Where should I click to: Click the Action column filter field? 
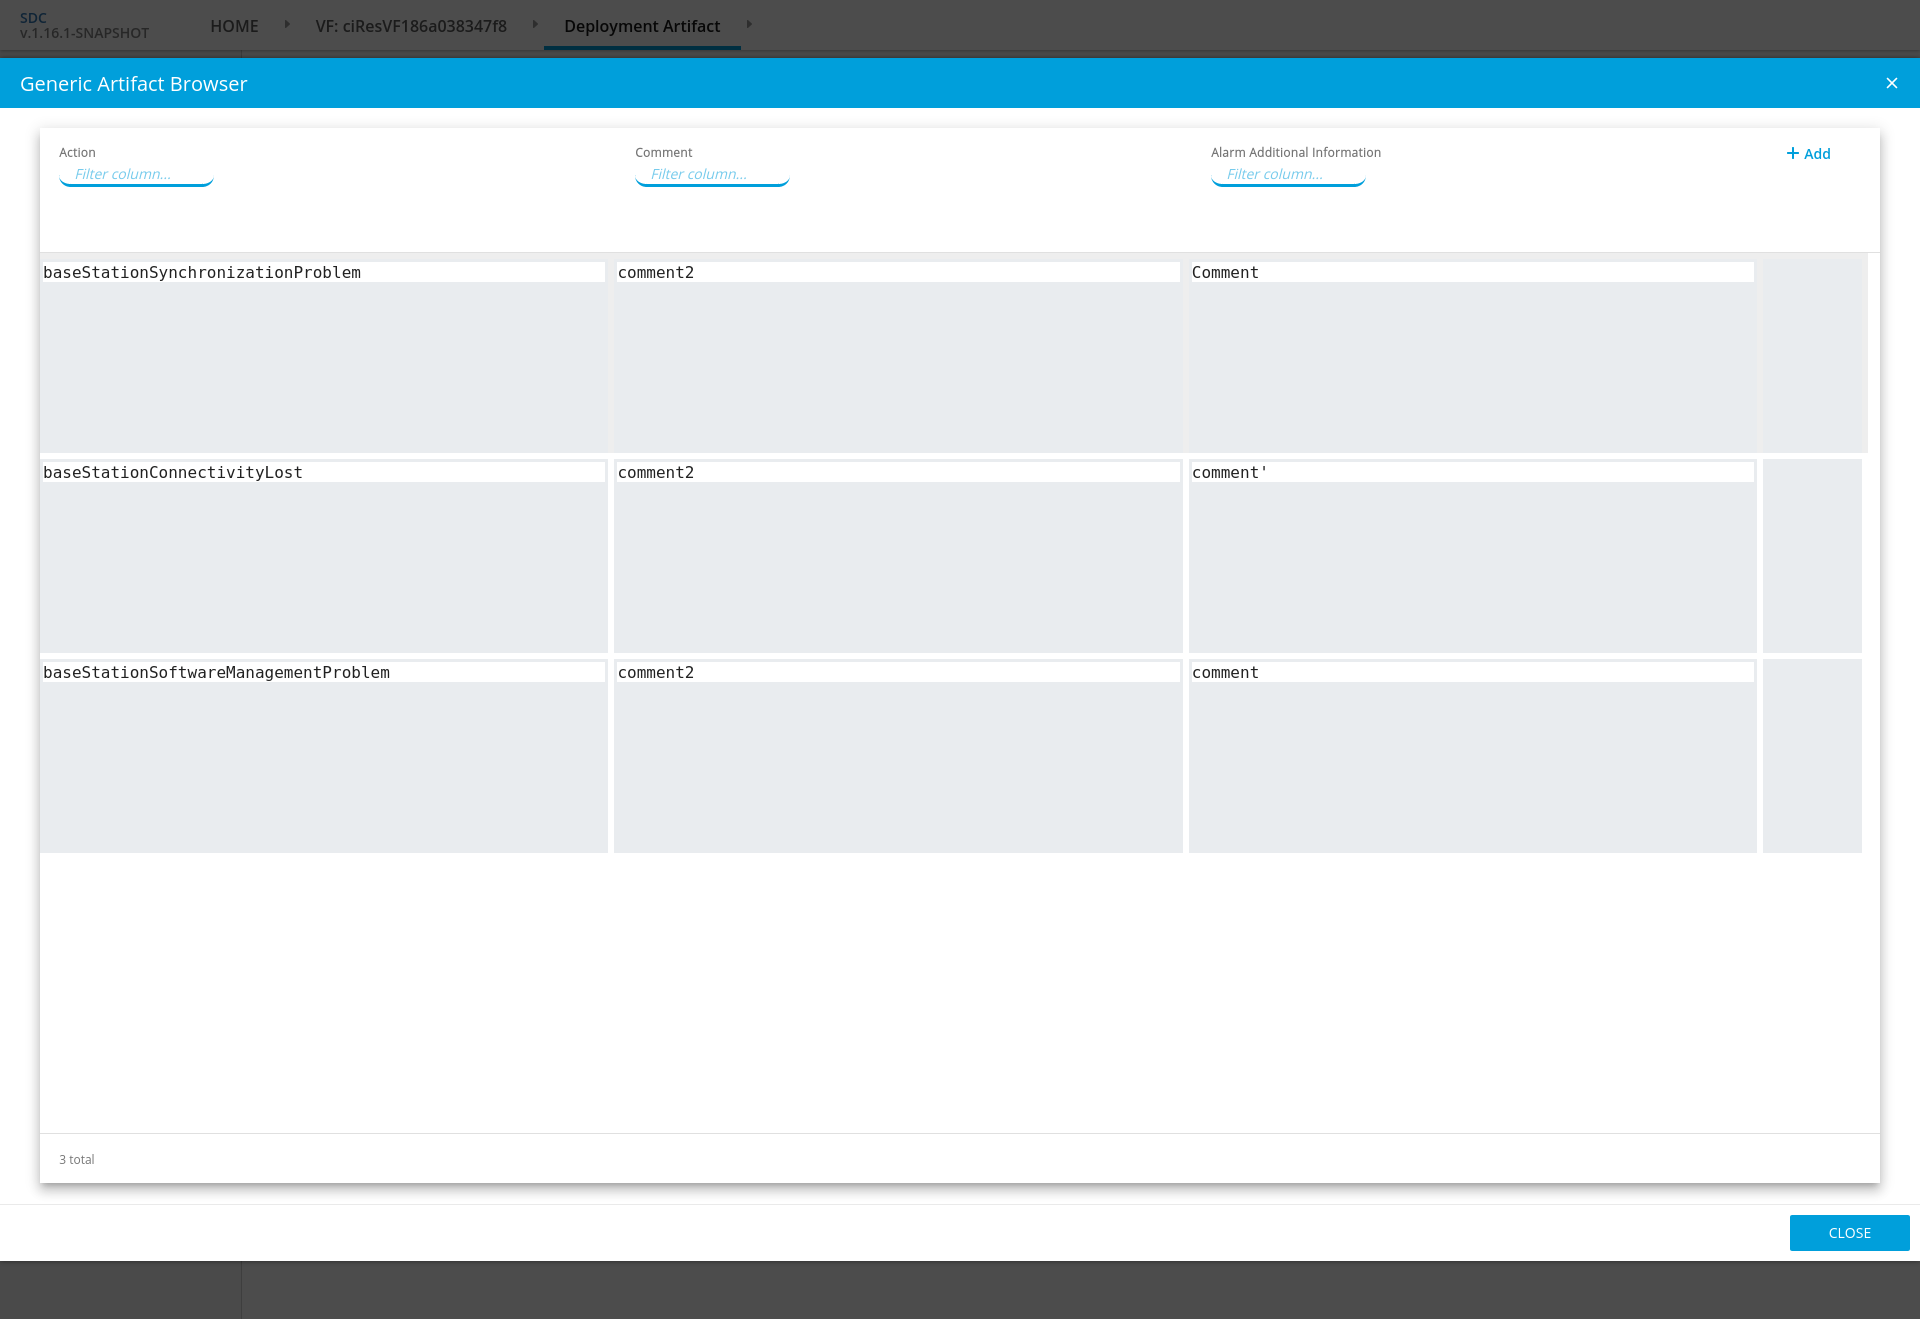[x=136, y=174]
